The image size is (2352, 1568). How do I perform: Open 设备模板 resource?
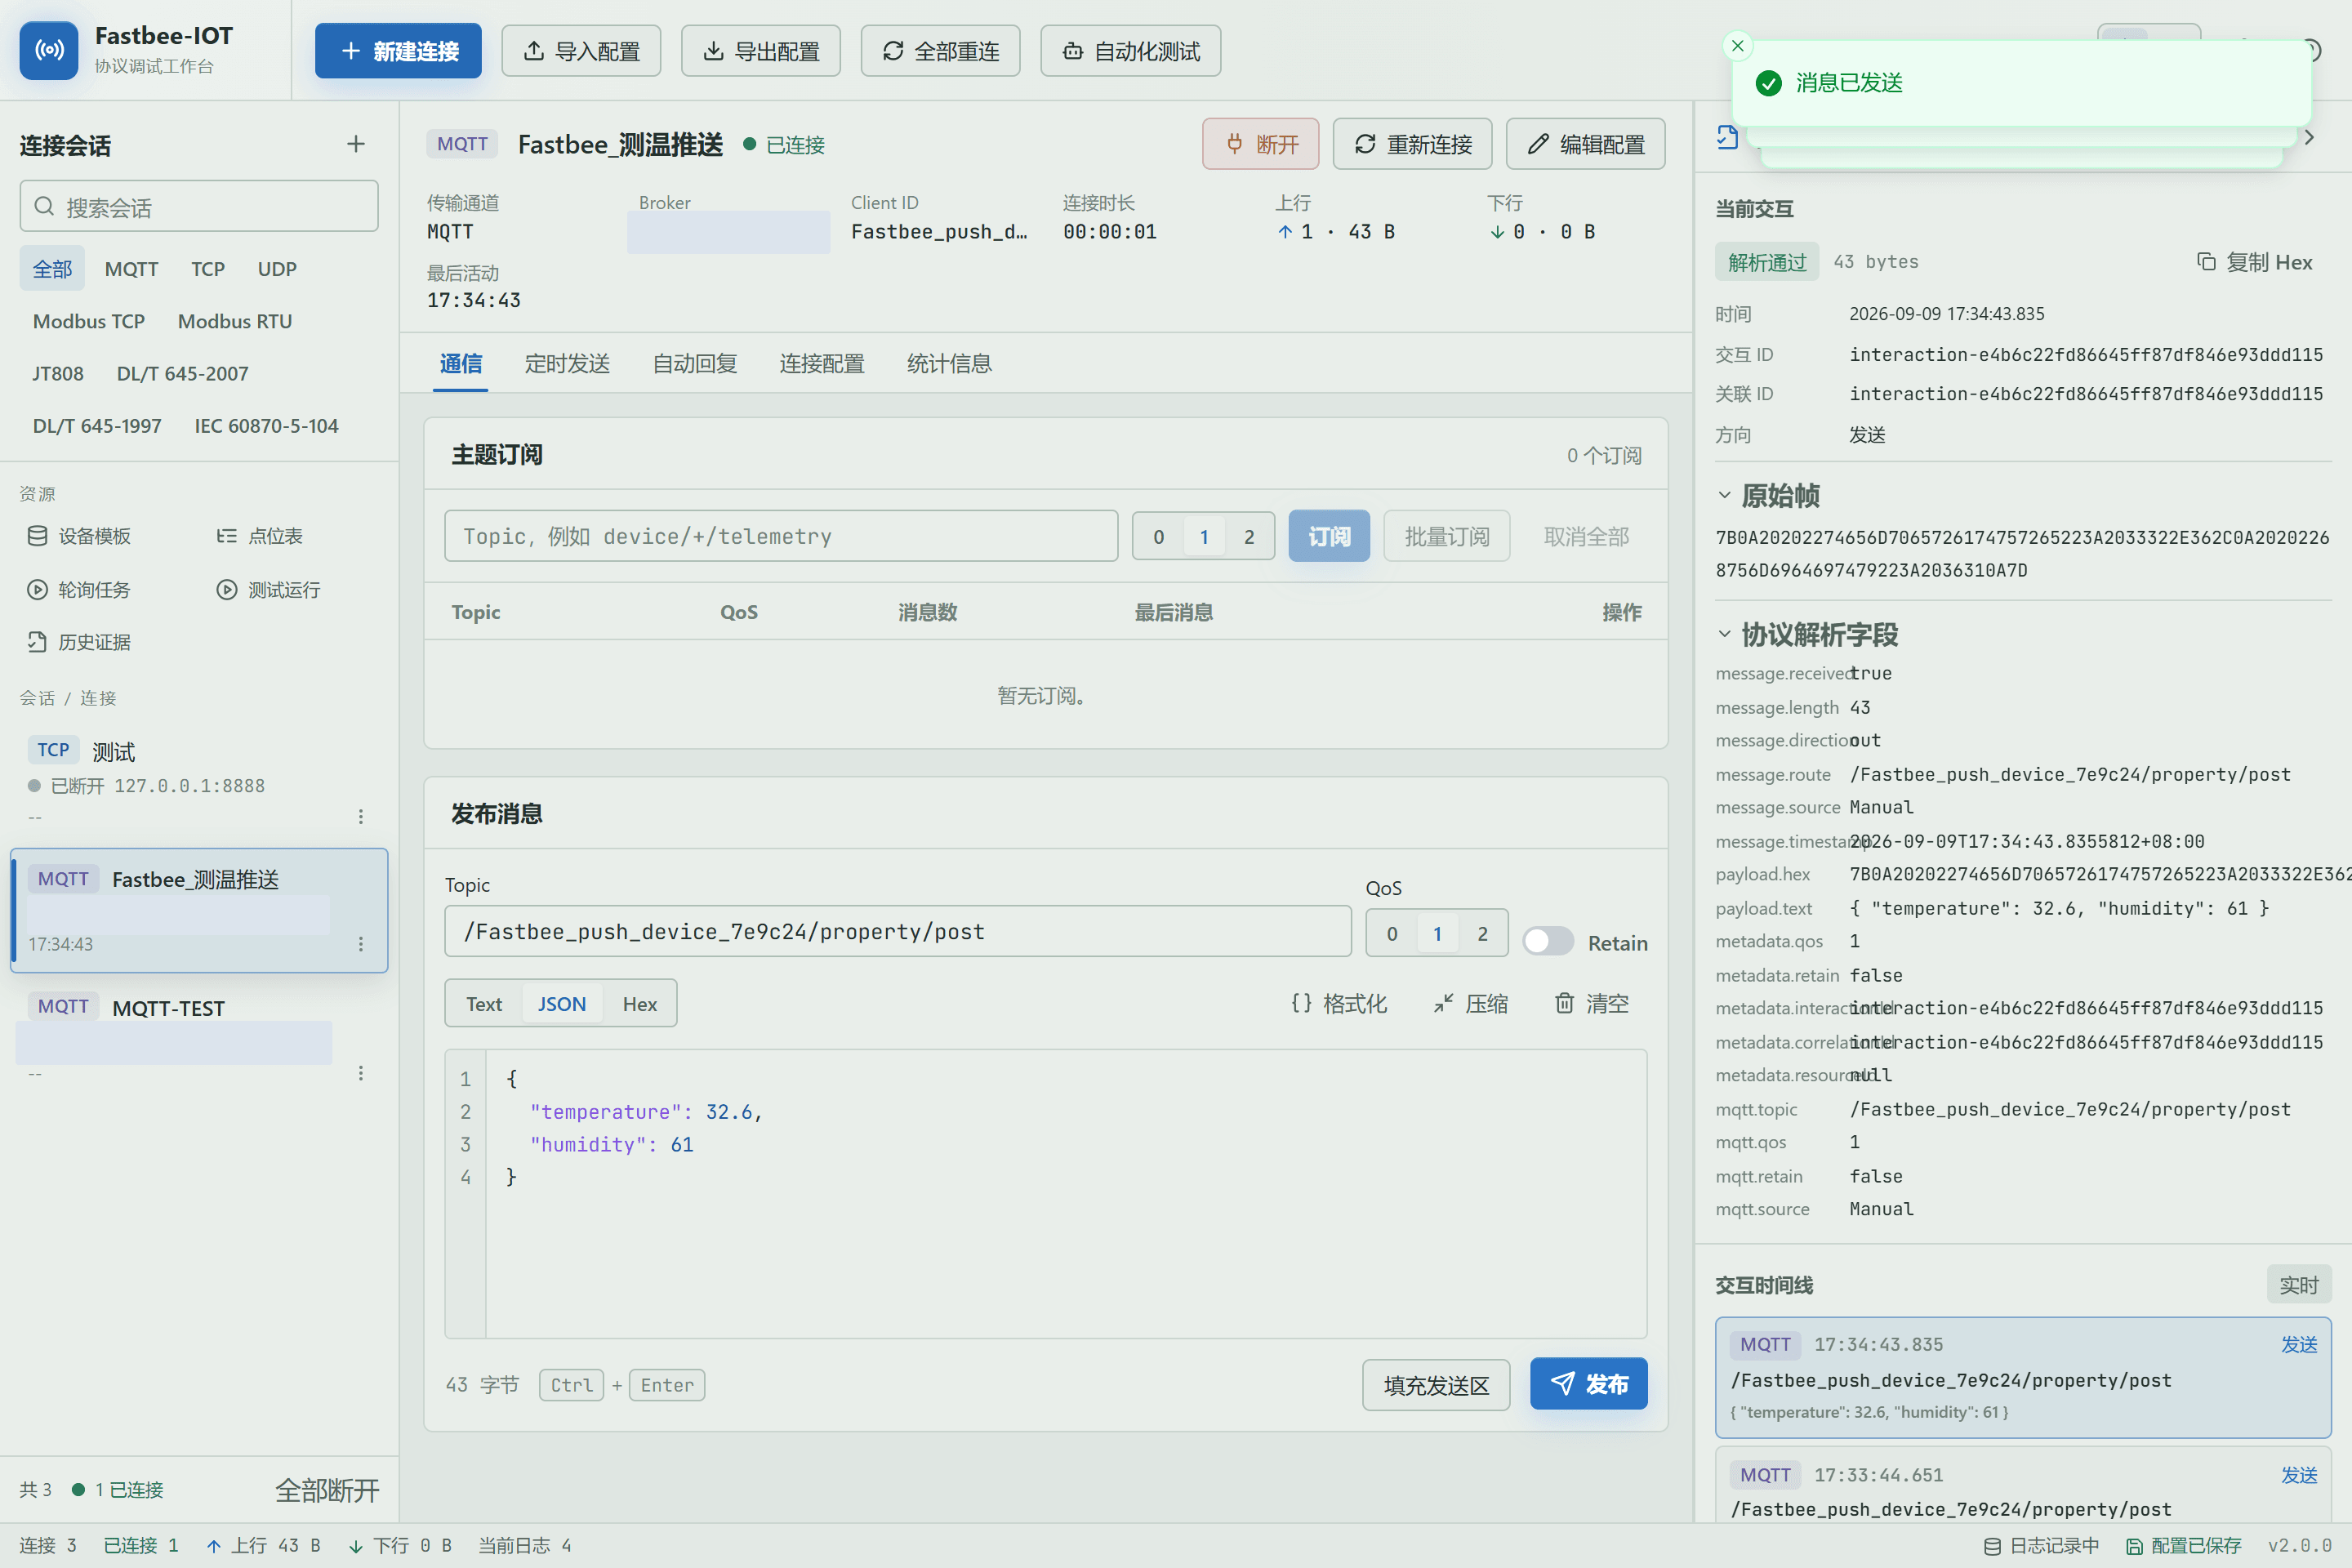tap(79, 536)
